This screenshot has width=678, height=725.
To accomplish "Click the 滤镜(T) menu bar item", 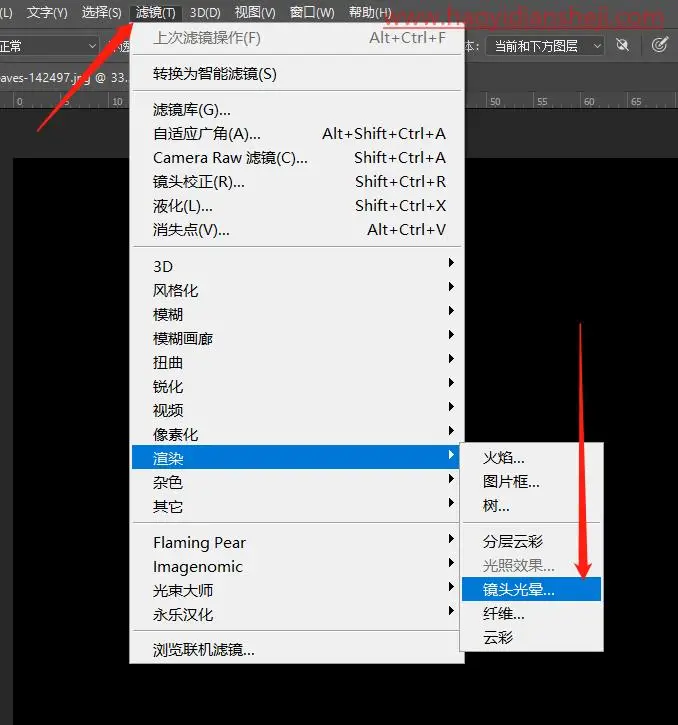I will click(155, 12).
